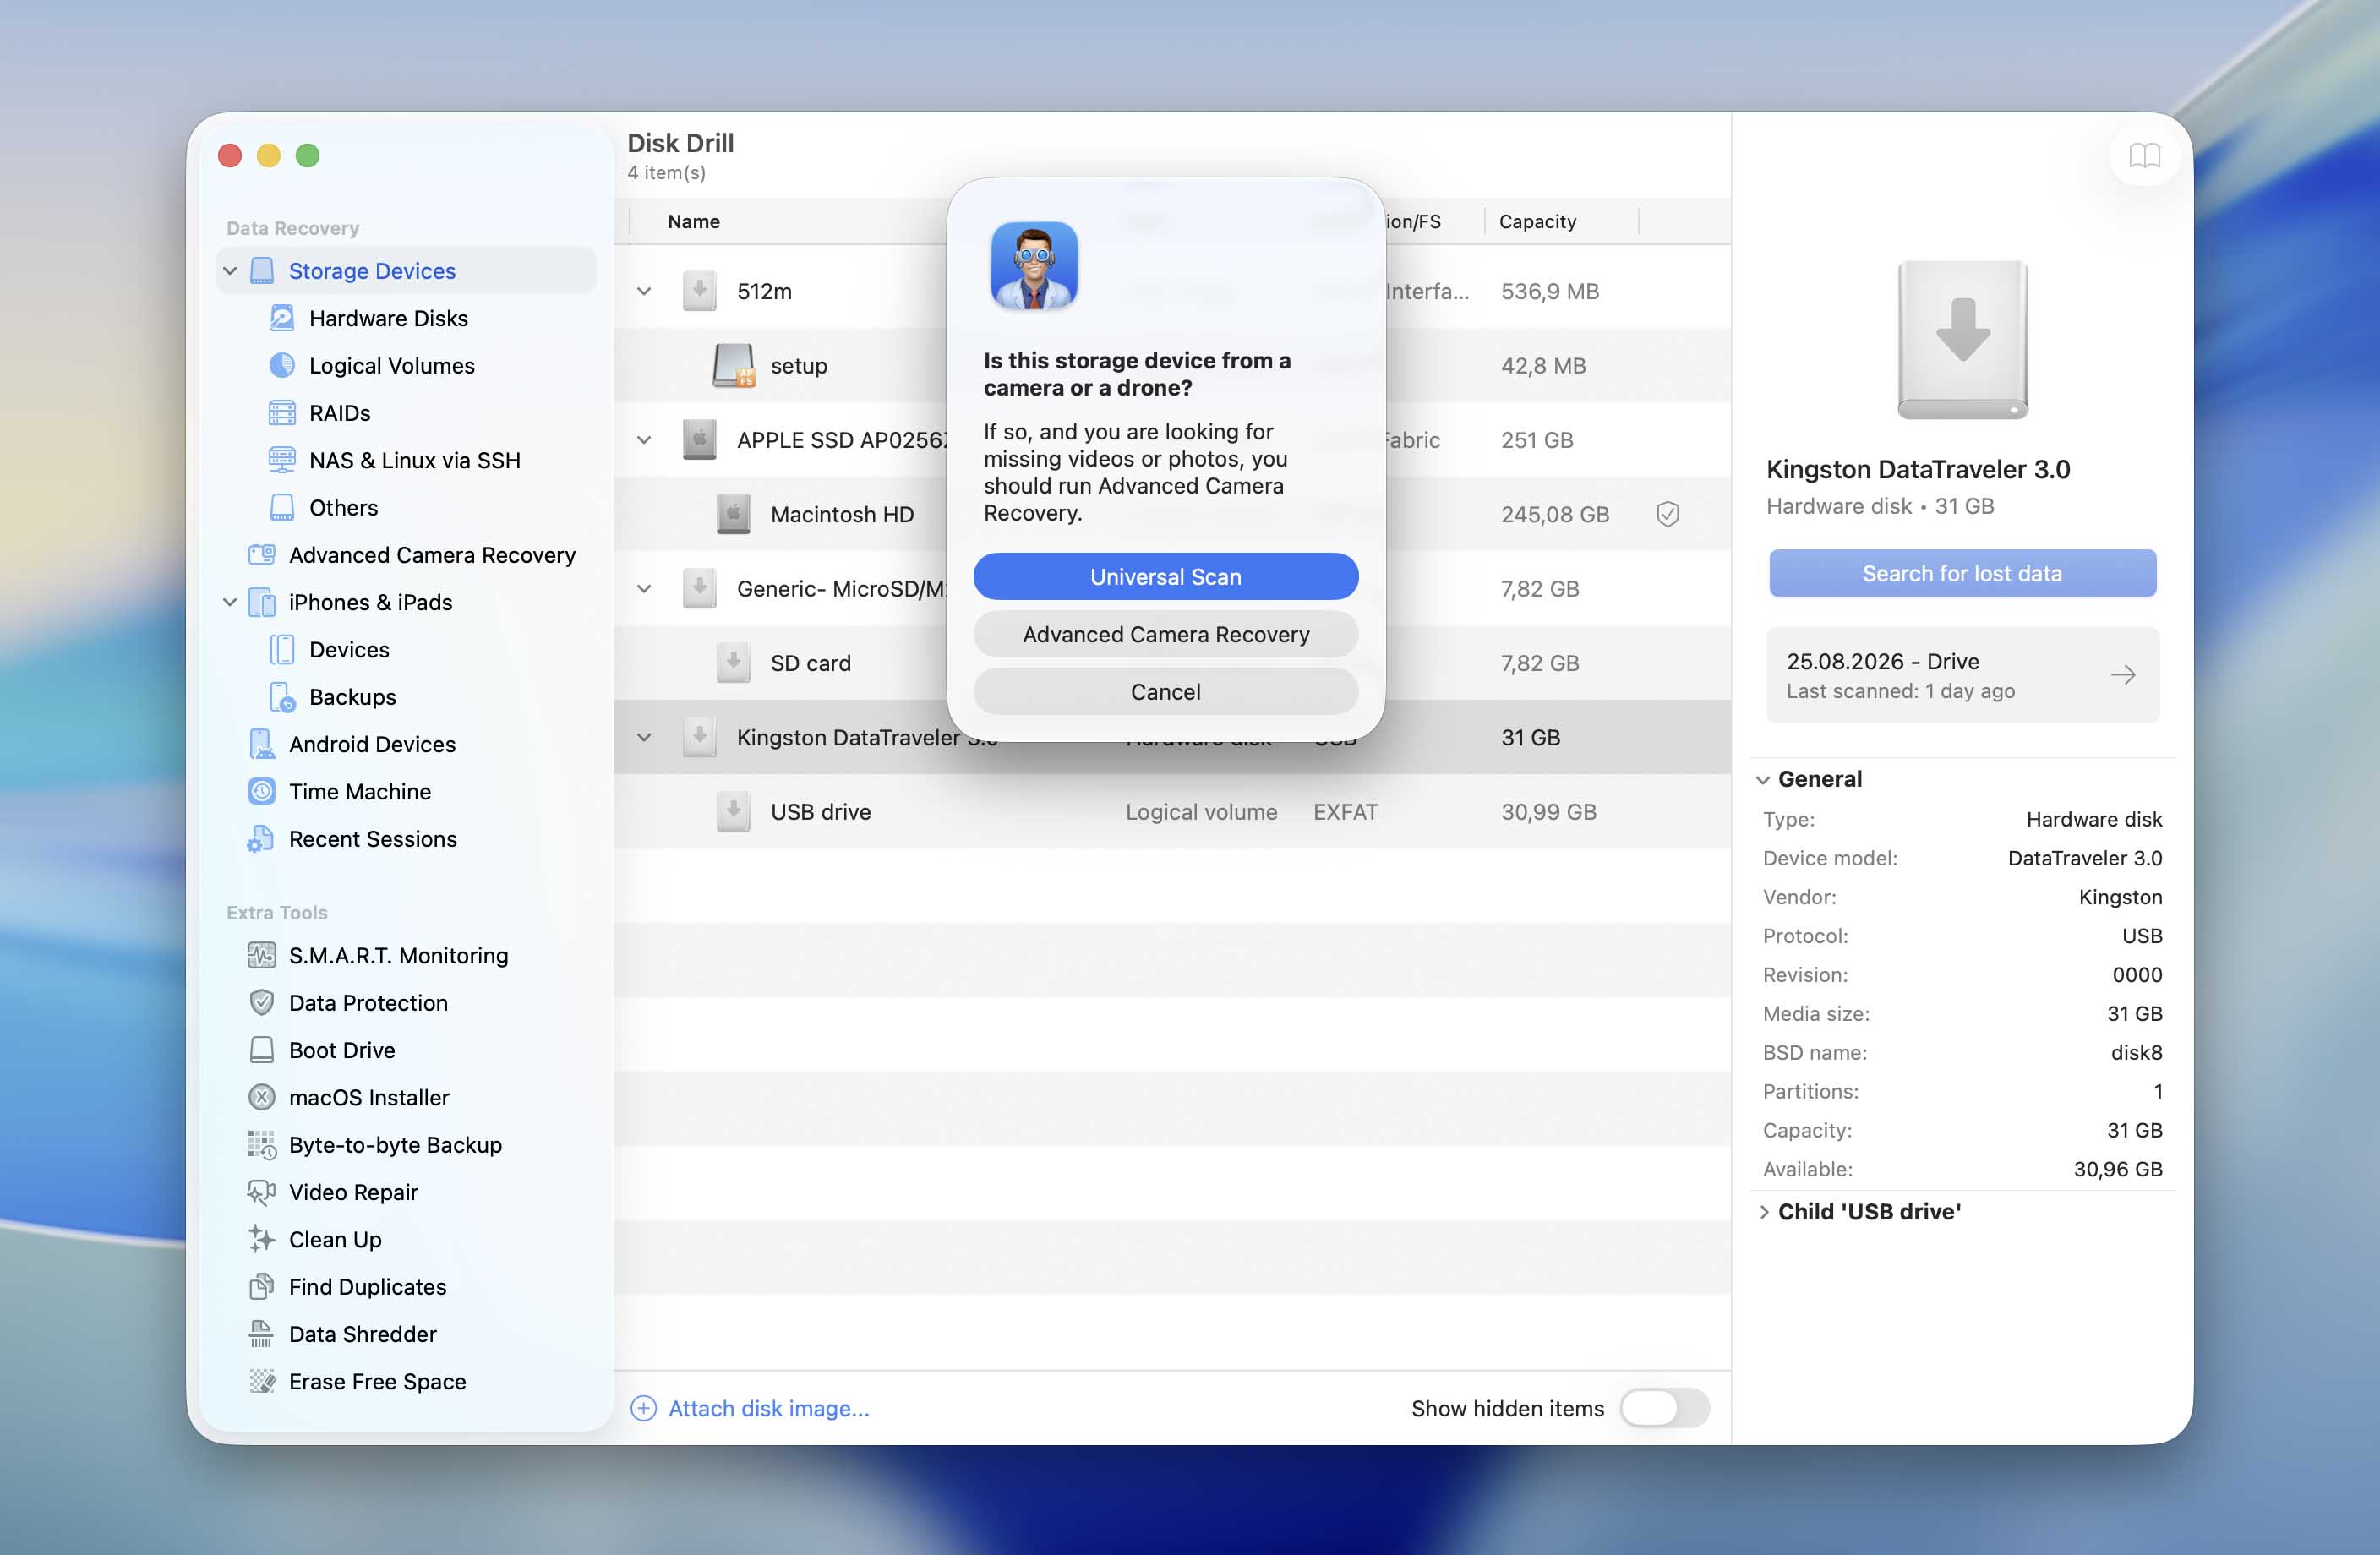Toggle Show hidden items switch
The width and height of the screenshot is (2380, 1555).
[x=1664, y=1408]
